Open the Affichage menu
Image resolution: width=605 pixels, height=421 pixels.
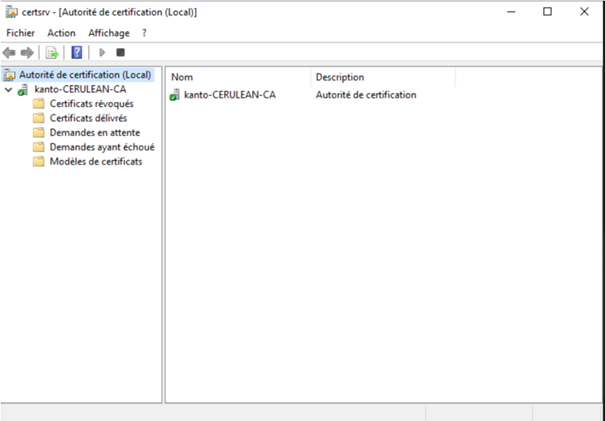pos(109,33)
